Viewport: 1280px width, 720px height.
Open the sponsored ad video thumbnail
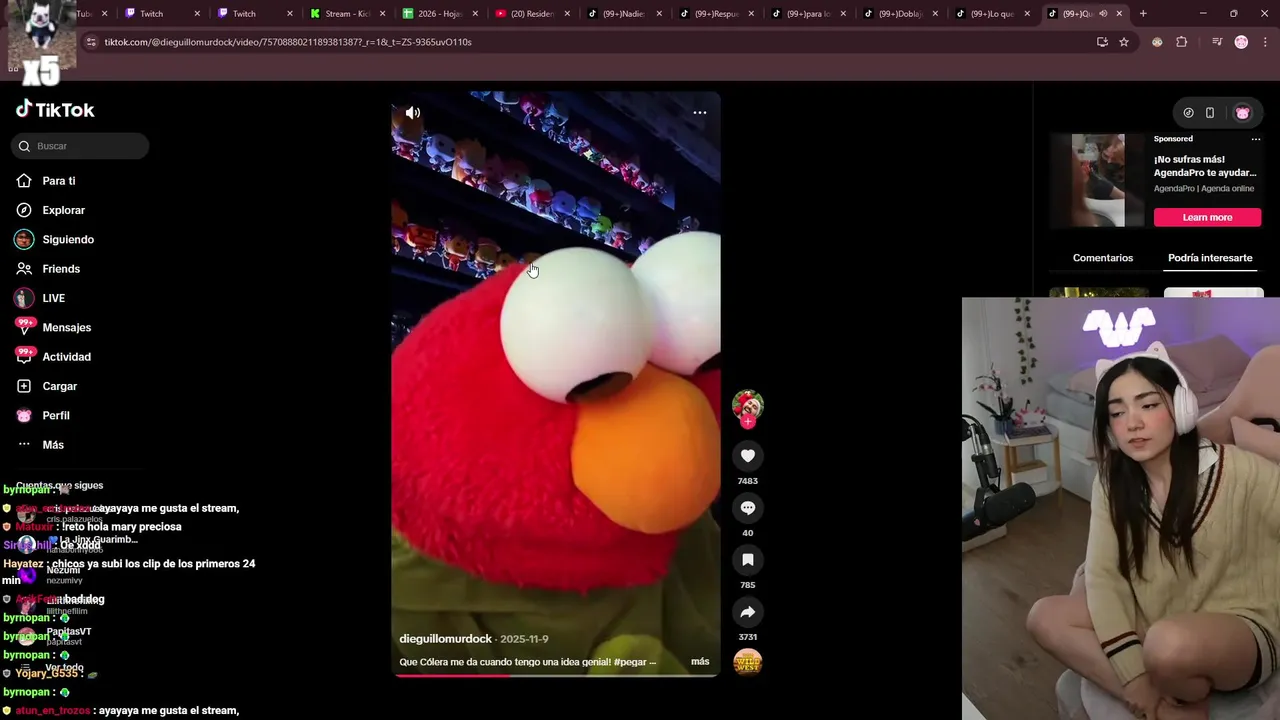(1098, 181)
